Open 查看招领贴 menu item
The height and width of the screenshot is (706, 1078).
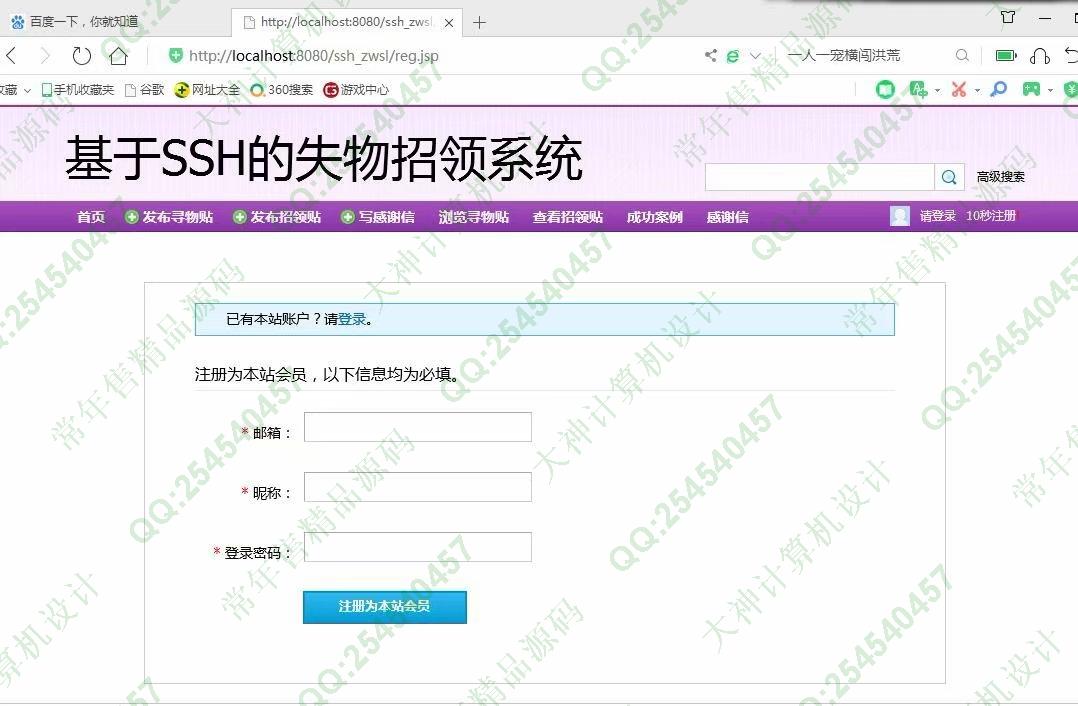[x=567, y=217]
